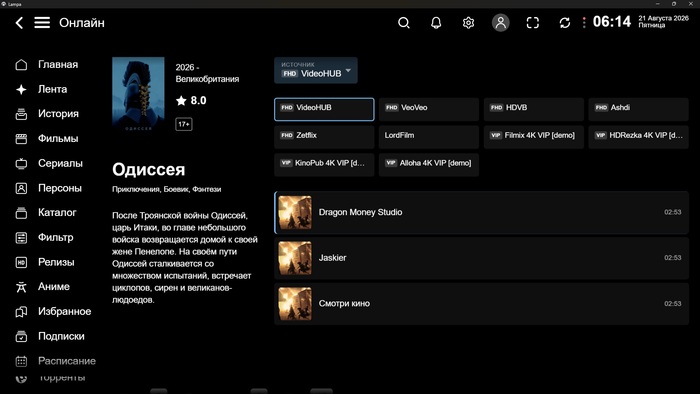
Task: Click the red three-dot indicator
Action: [584, 23]
